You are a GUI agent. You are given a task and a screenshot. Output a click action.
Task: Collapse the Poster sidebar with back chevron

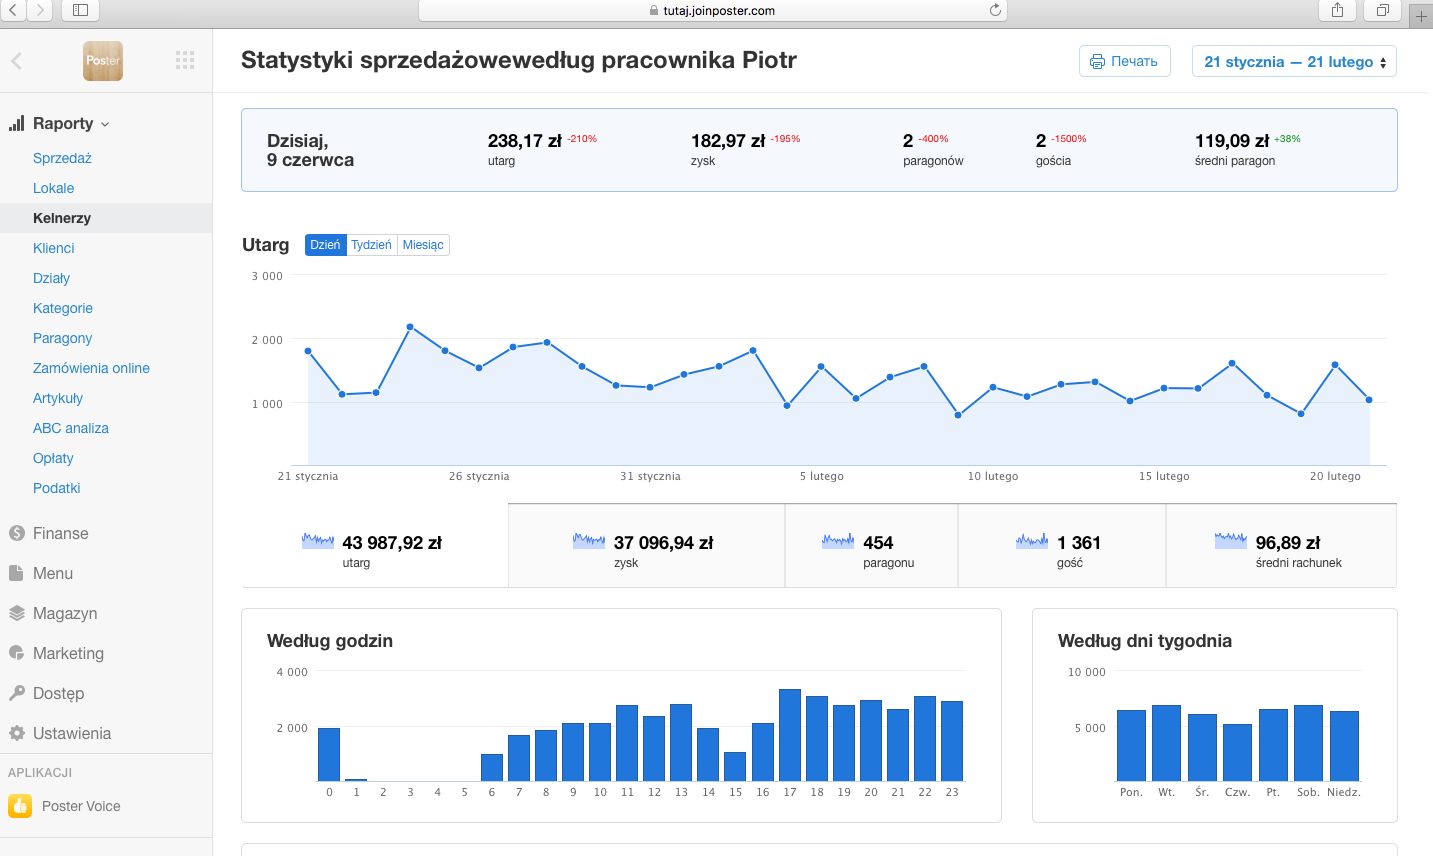pyautogui.click(x=16, y=61)
